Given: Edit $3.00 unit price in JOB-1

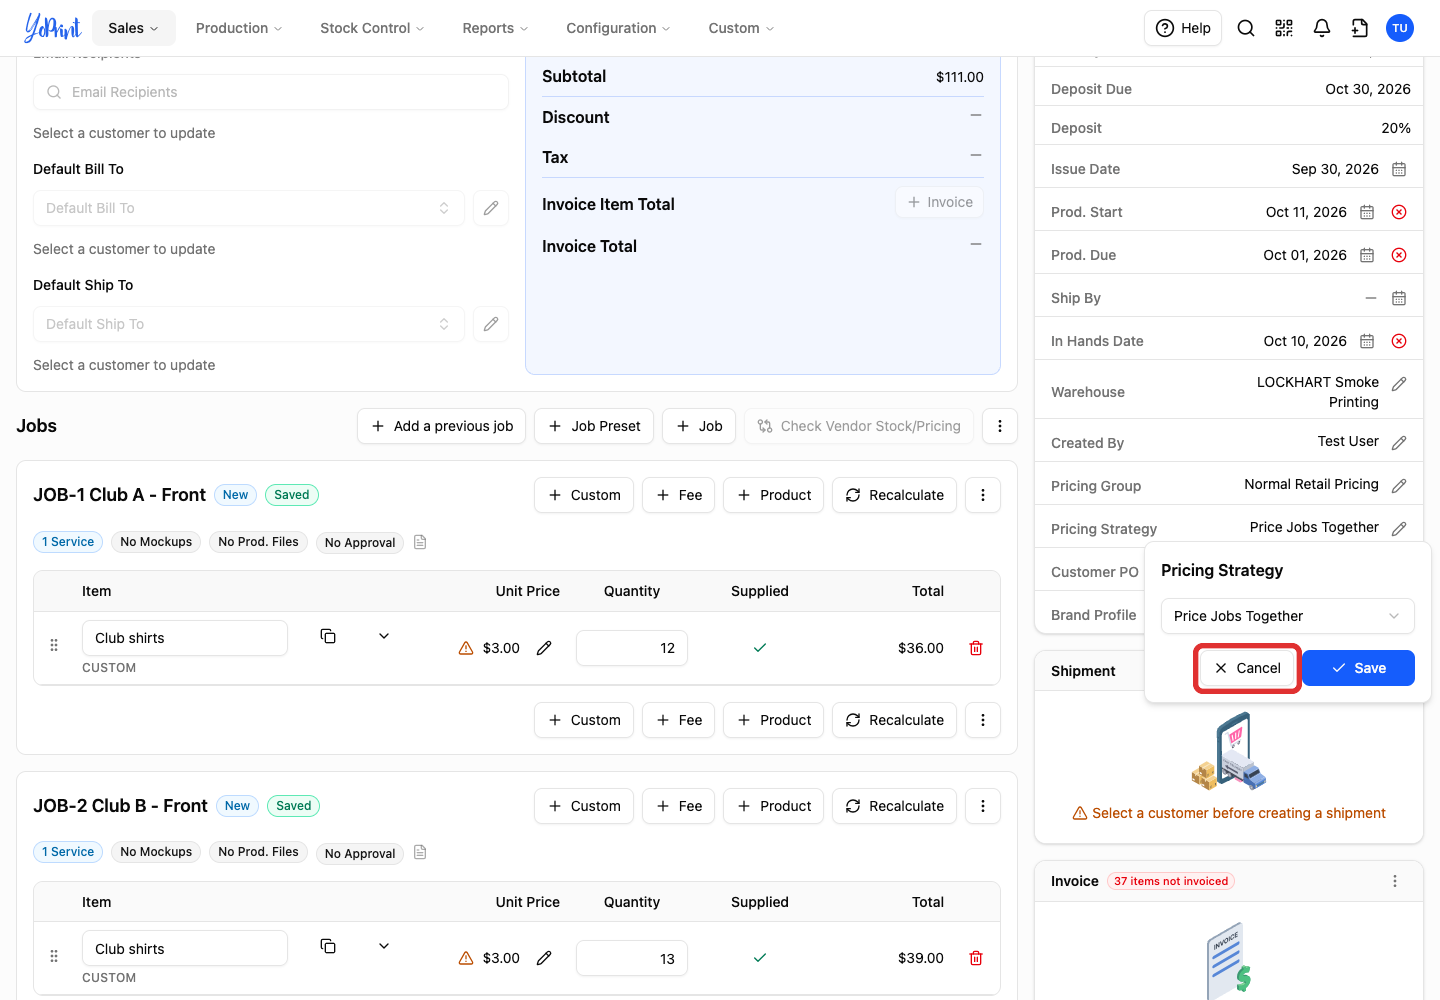Looking at the screenshot, I should [544, 648].
